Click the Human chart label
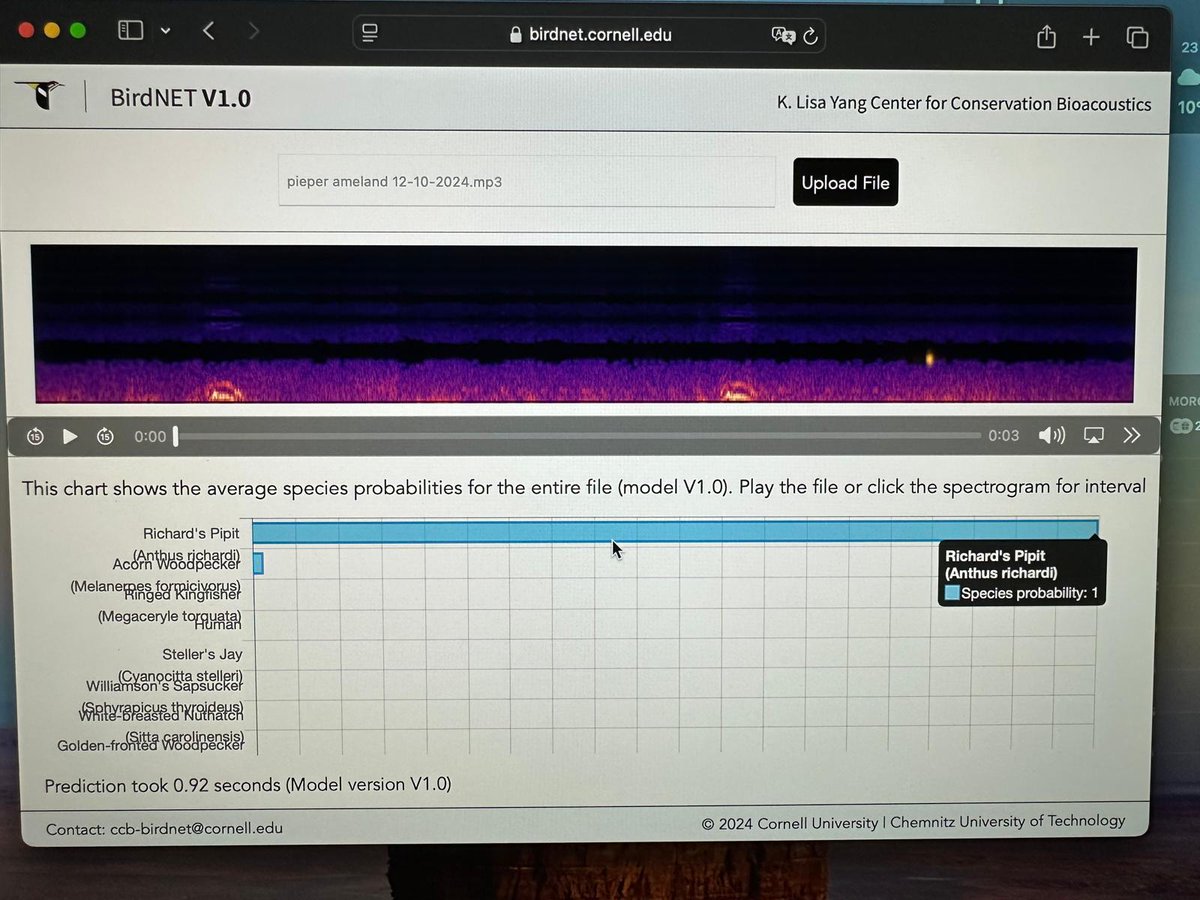The image size is (1200, 900). (218, 624)
